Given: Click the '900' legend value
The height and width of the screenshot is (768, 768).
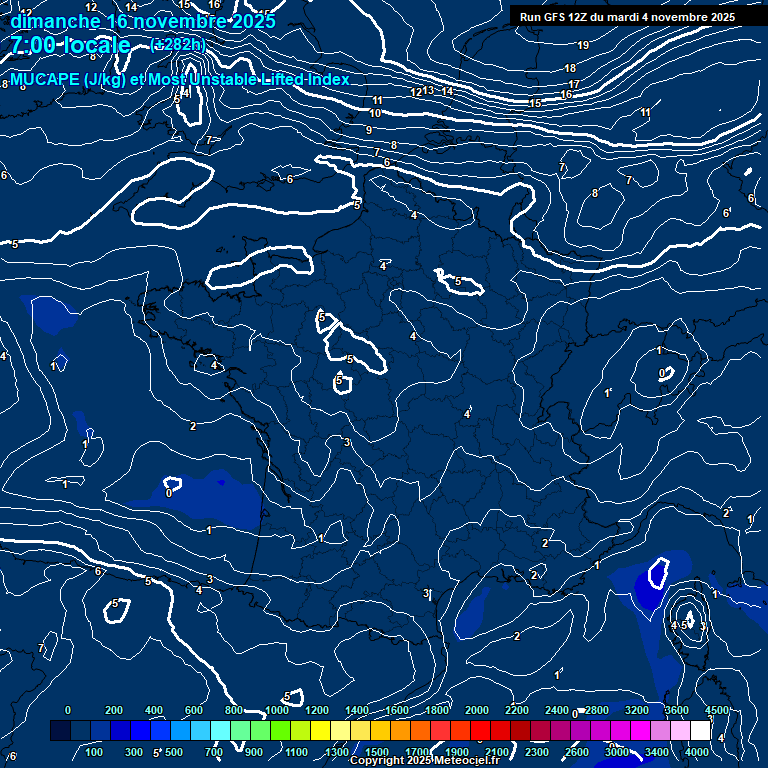Looking at the screenshot, I should click(x=254, y=752).
